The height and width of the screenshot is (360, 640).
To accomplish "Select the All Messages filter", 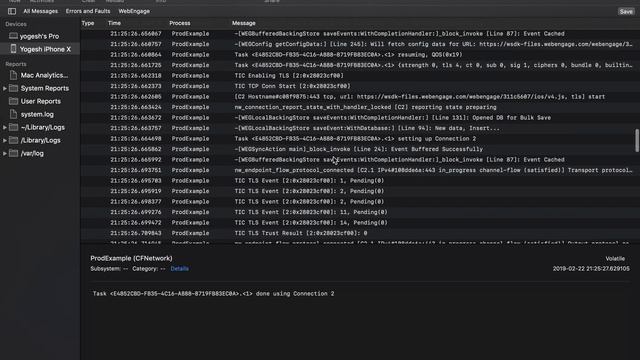I will tap(40, 11).
